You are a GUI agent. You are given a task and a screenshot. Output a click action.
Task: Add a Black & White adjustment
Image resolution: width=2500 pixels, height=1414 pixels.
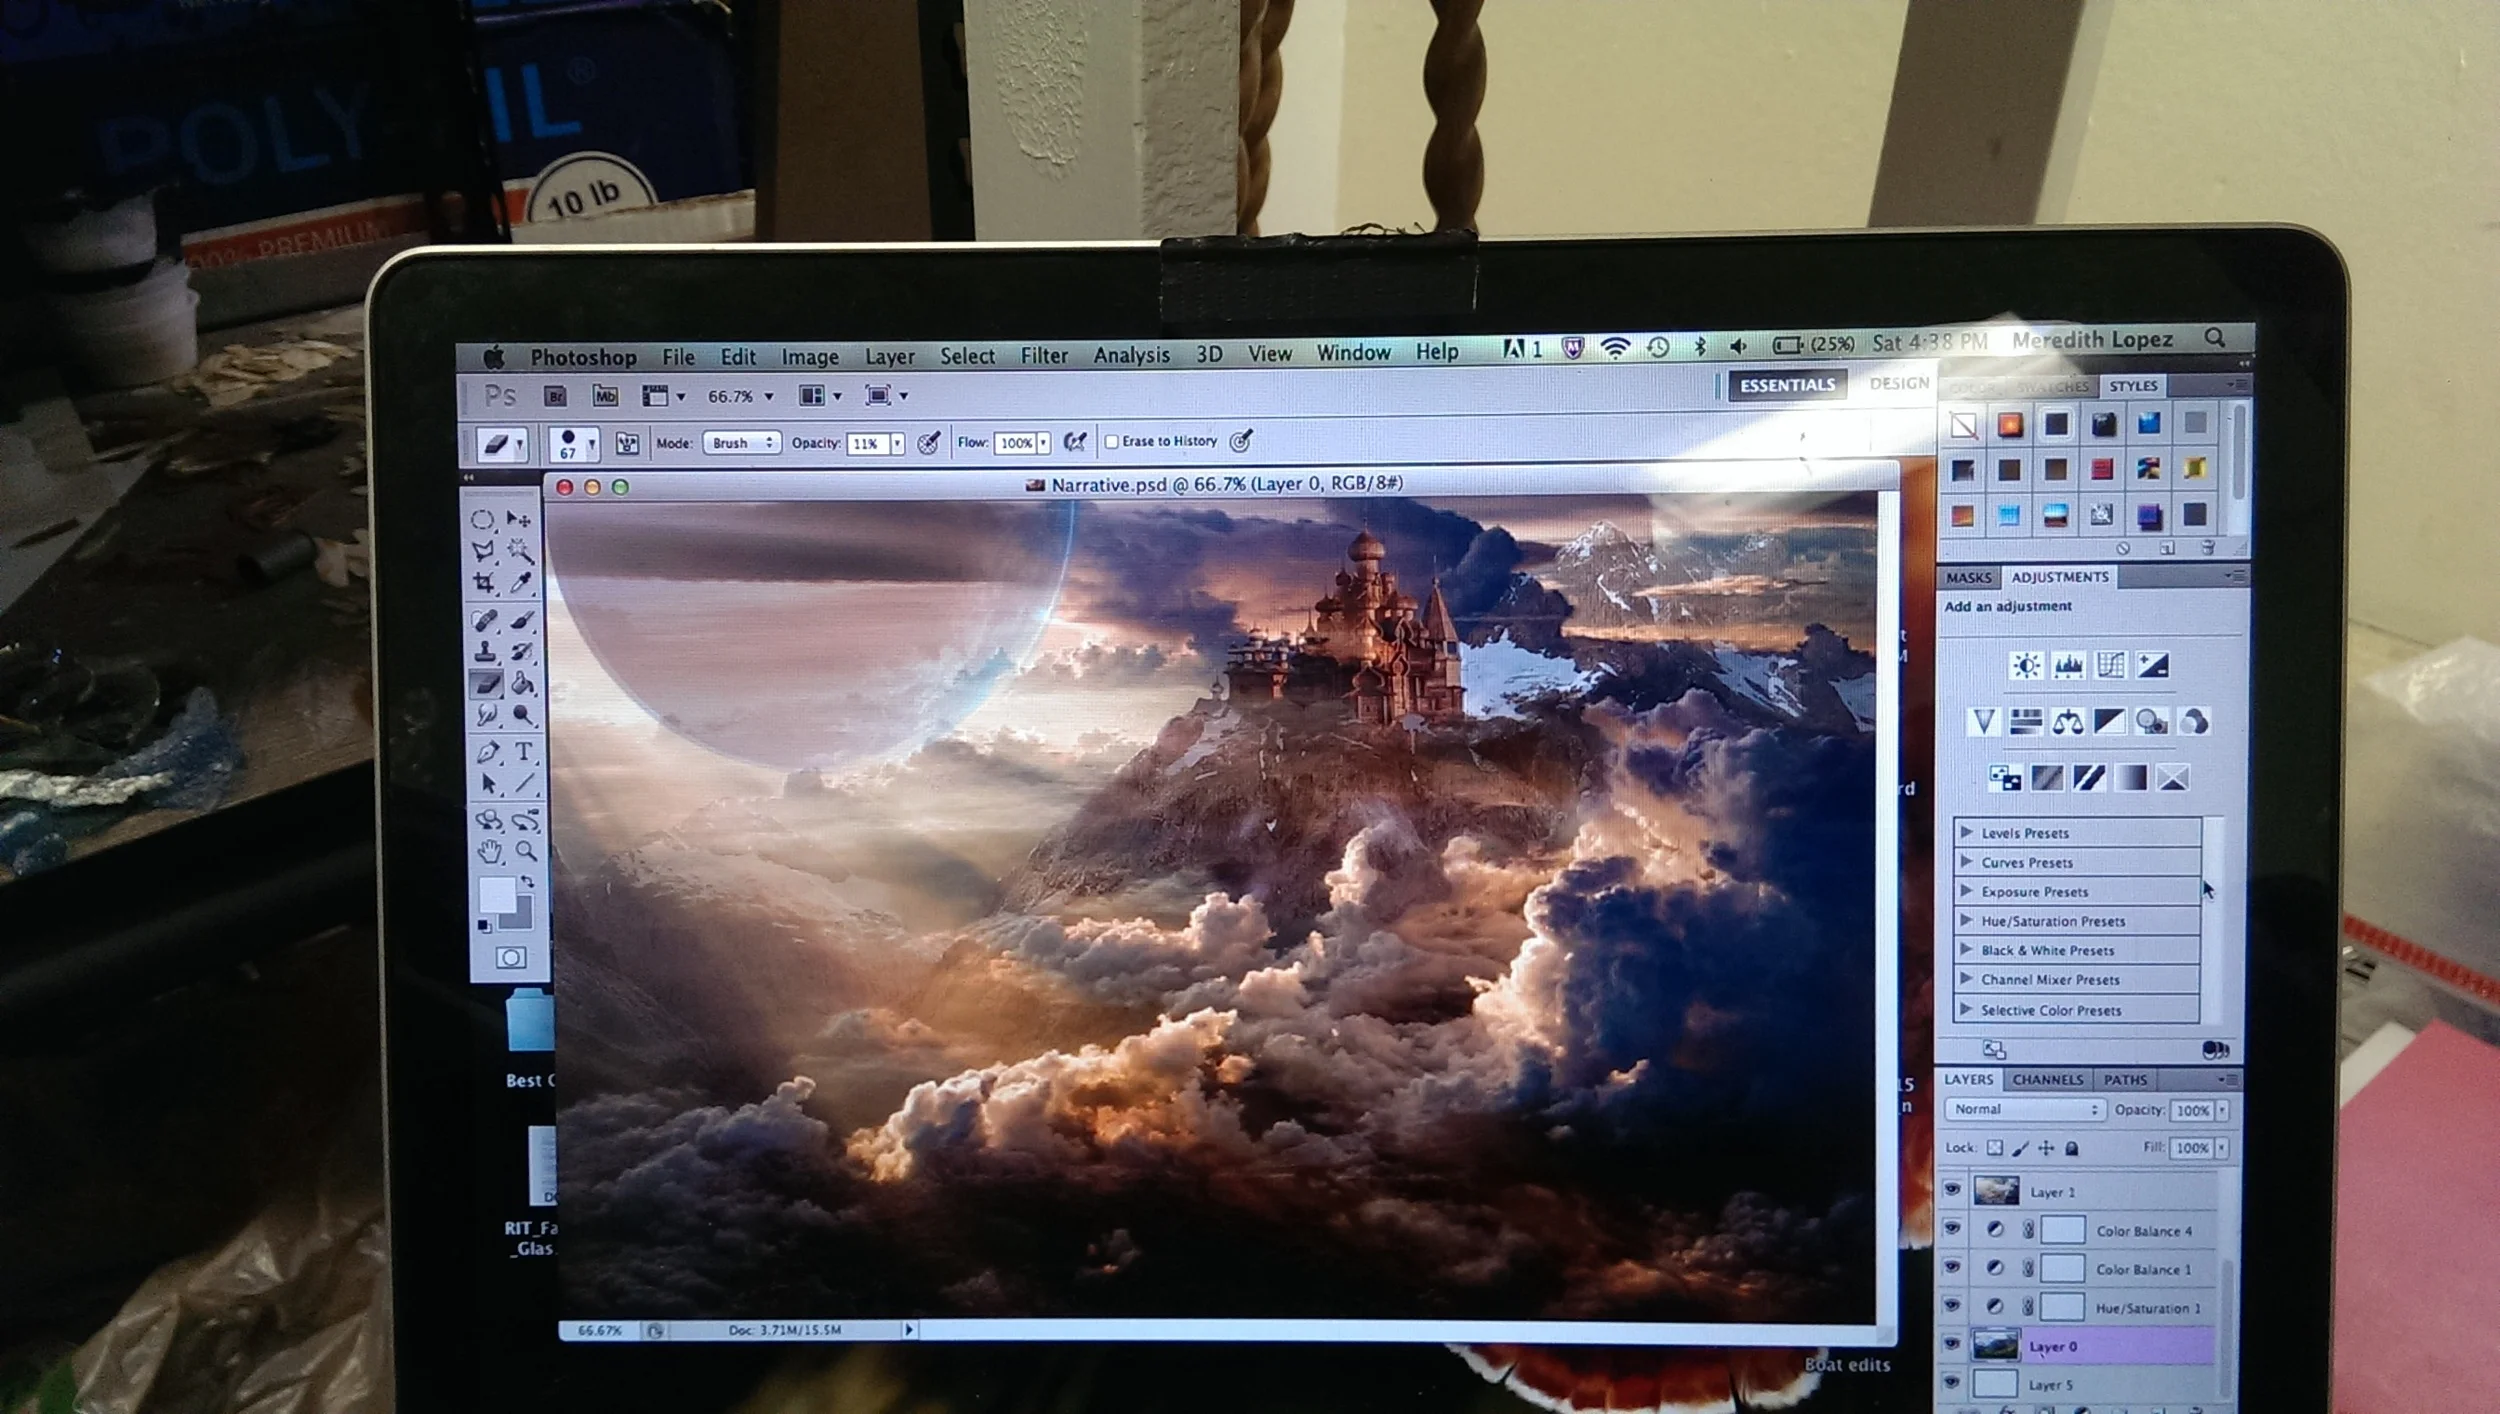pos(2110,721)
